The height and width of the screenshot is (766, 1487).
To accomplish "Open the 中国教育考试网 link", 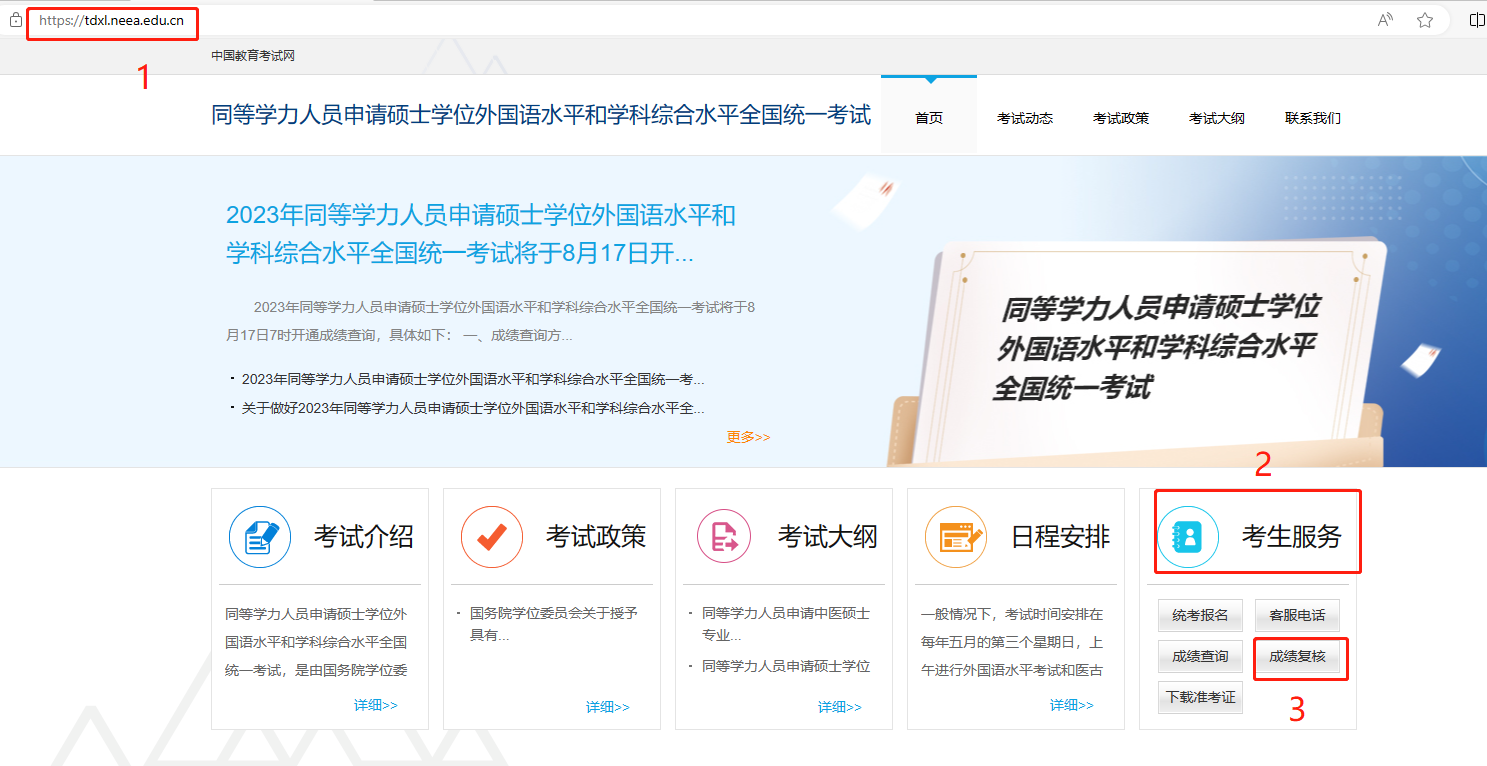I will tap(253, 56).
